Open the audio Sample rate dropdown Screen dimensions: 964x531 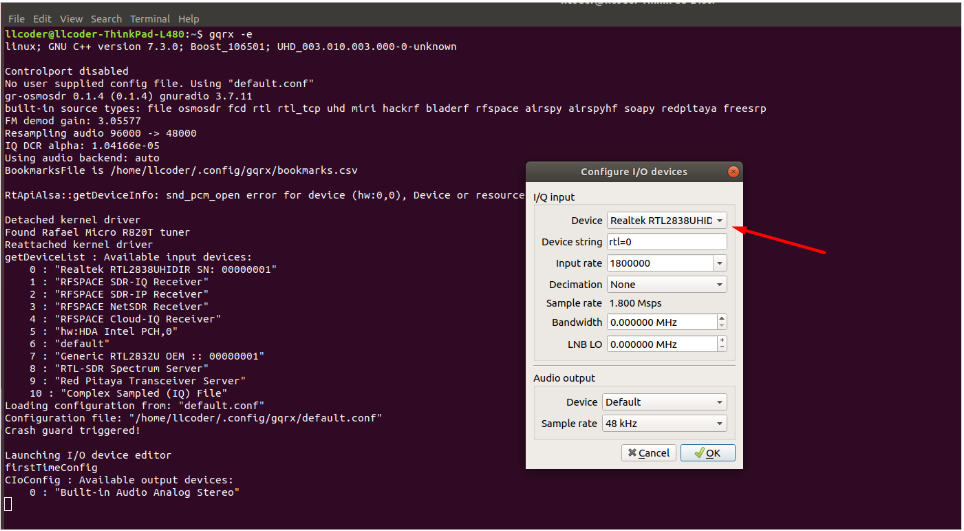coord(664,423)
